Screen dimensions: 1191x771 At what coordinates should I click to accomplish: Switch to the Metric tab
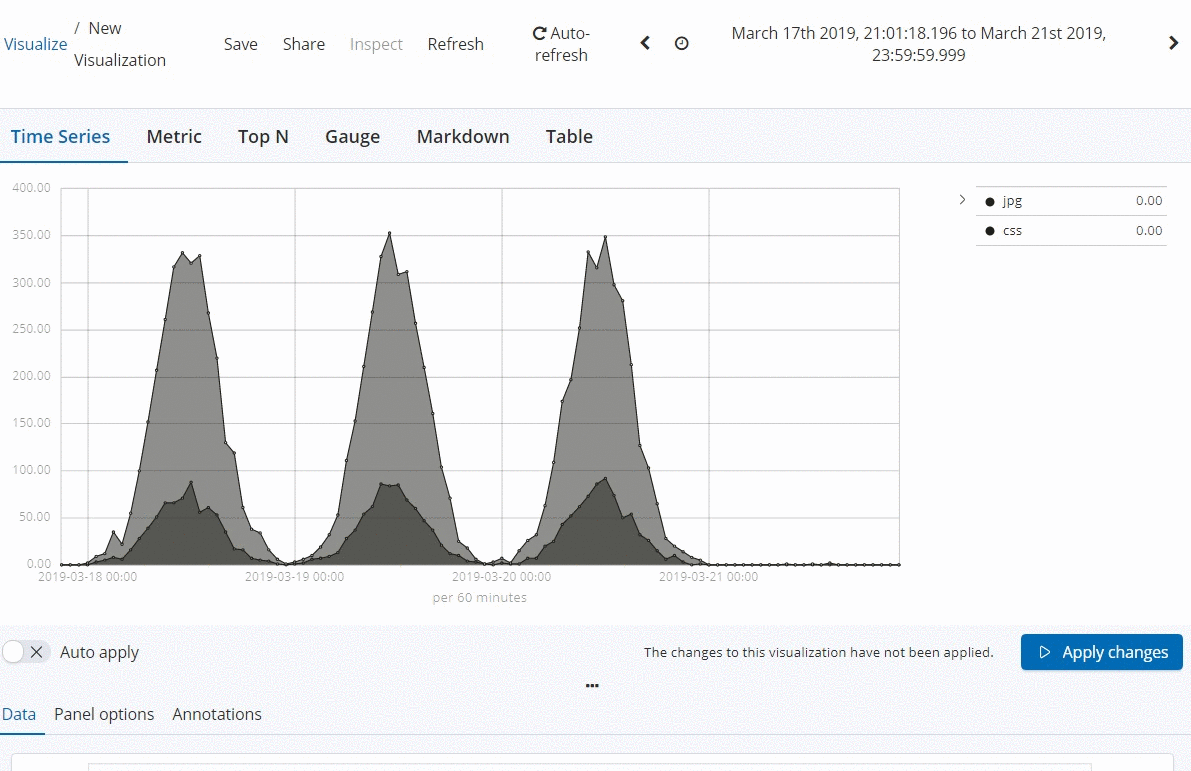(174, 137)
